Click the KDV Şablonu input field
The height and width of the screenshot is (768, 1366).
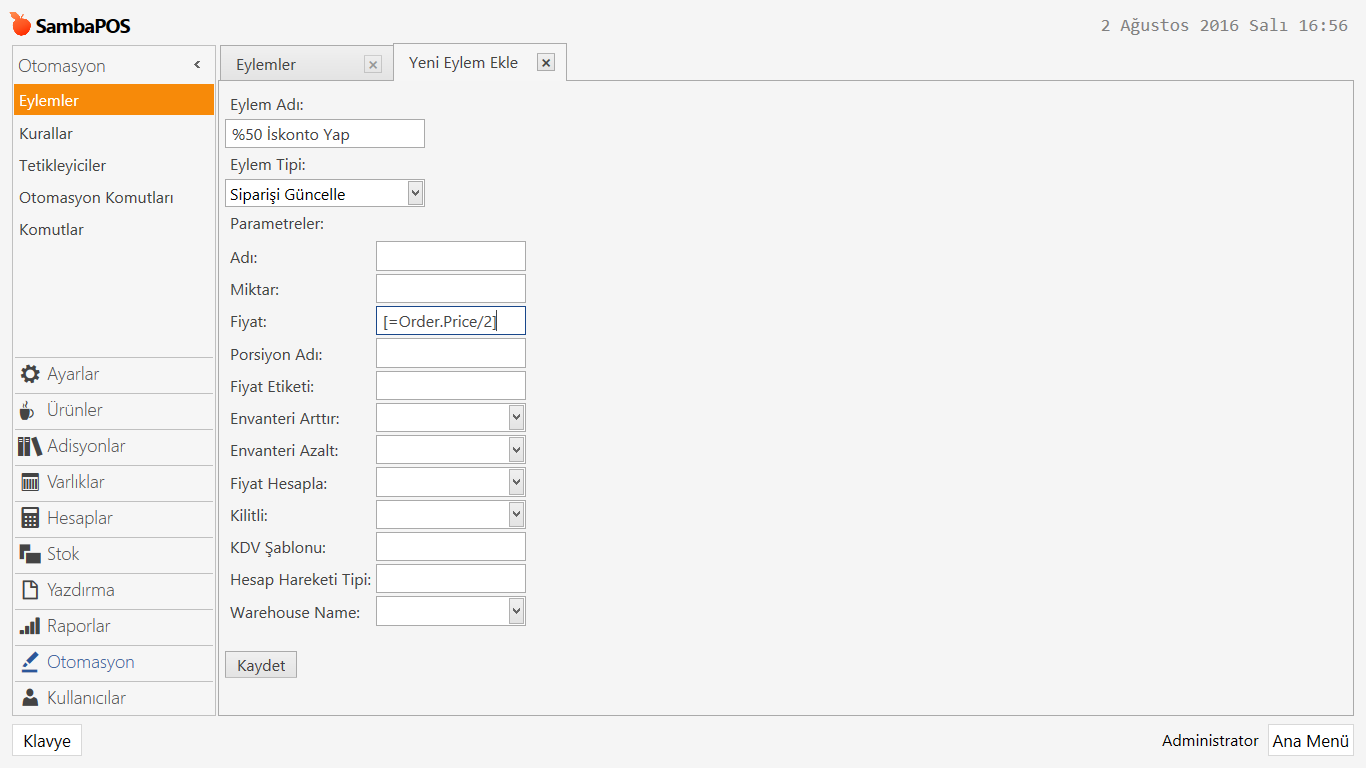coord(451,546)
